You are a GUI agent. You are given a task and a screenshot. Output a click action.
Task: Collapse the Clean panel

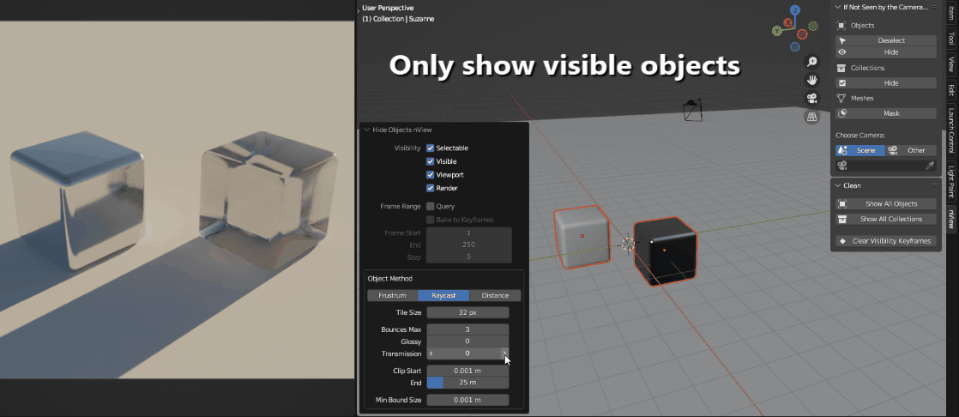(838, 185)
